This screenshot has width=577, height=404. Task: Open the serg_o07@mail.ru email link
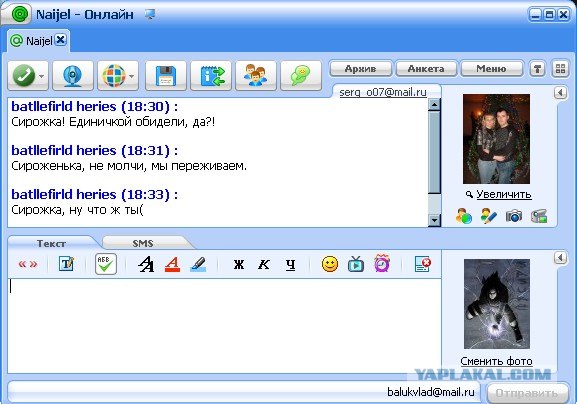(383, 92)
